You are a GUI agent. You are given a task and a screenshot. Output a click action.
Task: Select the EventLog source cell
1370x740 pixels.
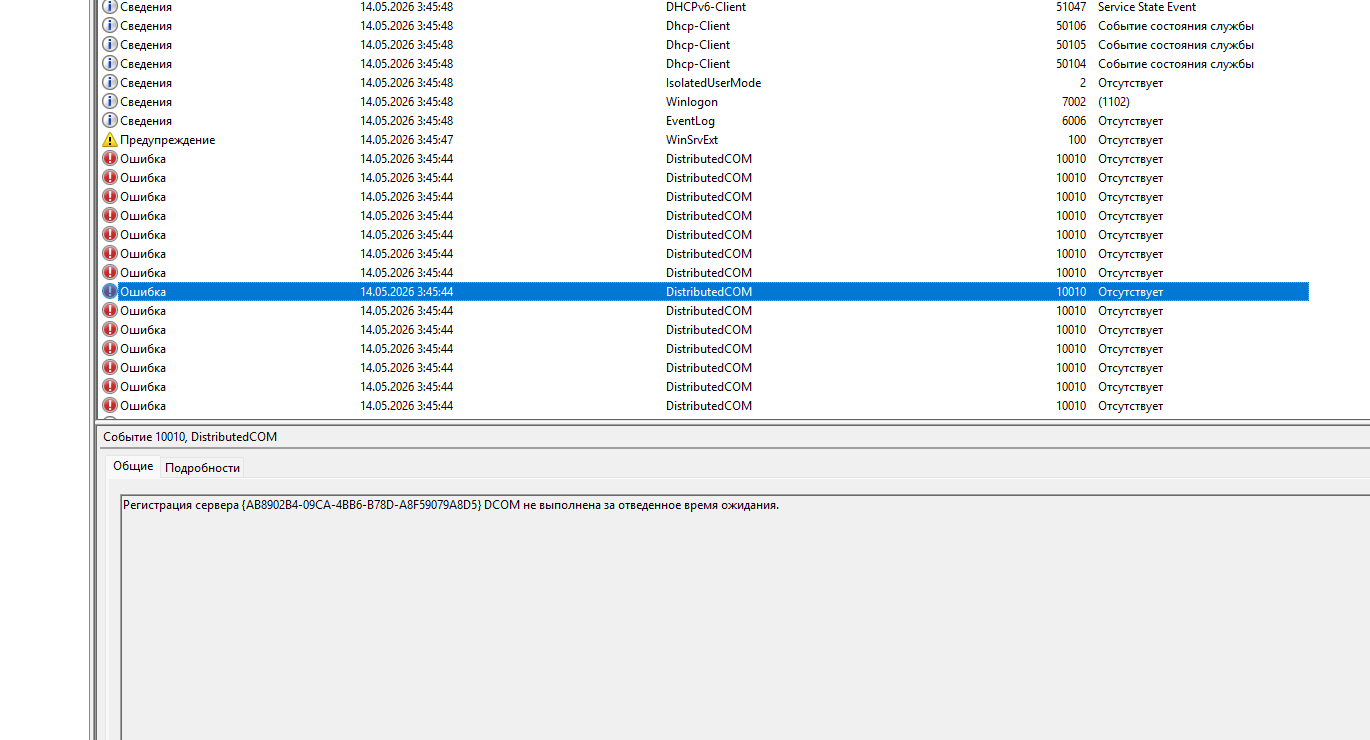pyautogui.click(x=691, y=121)
